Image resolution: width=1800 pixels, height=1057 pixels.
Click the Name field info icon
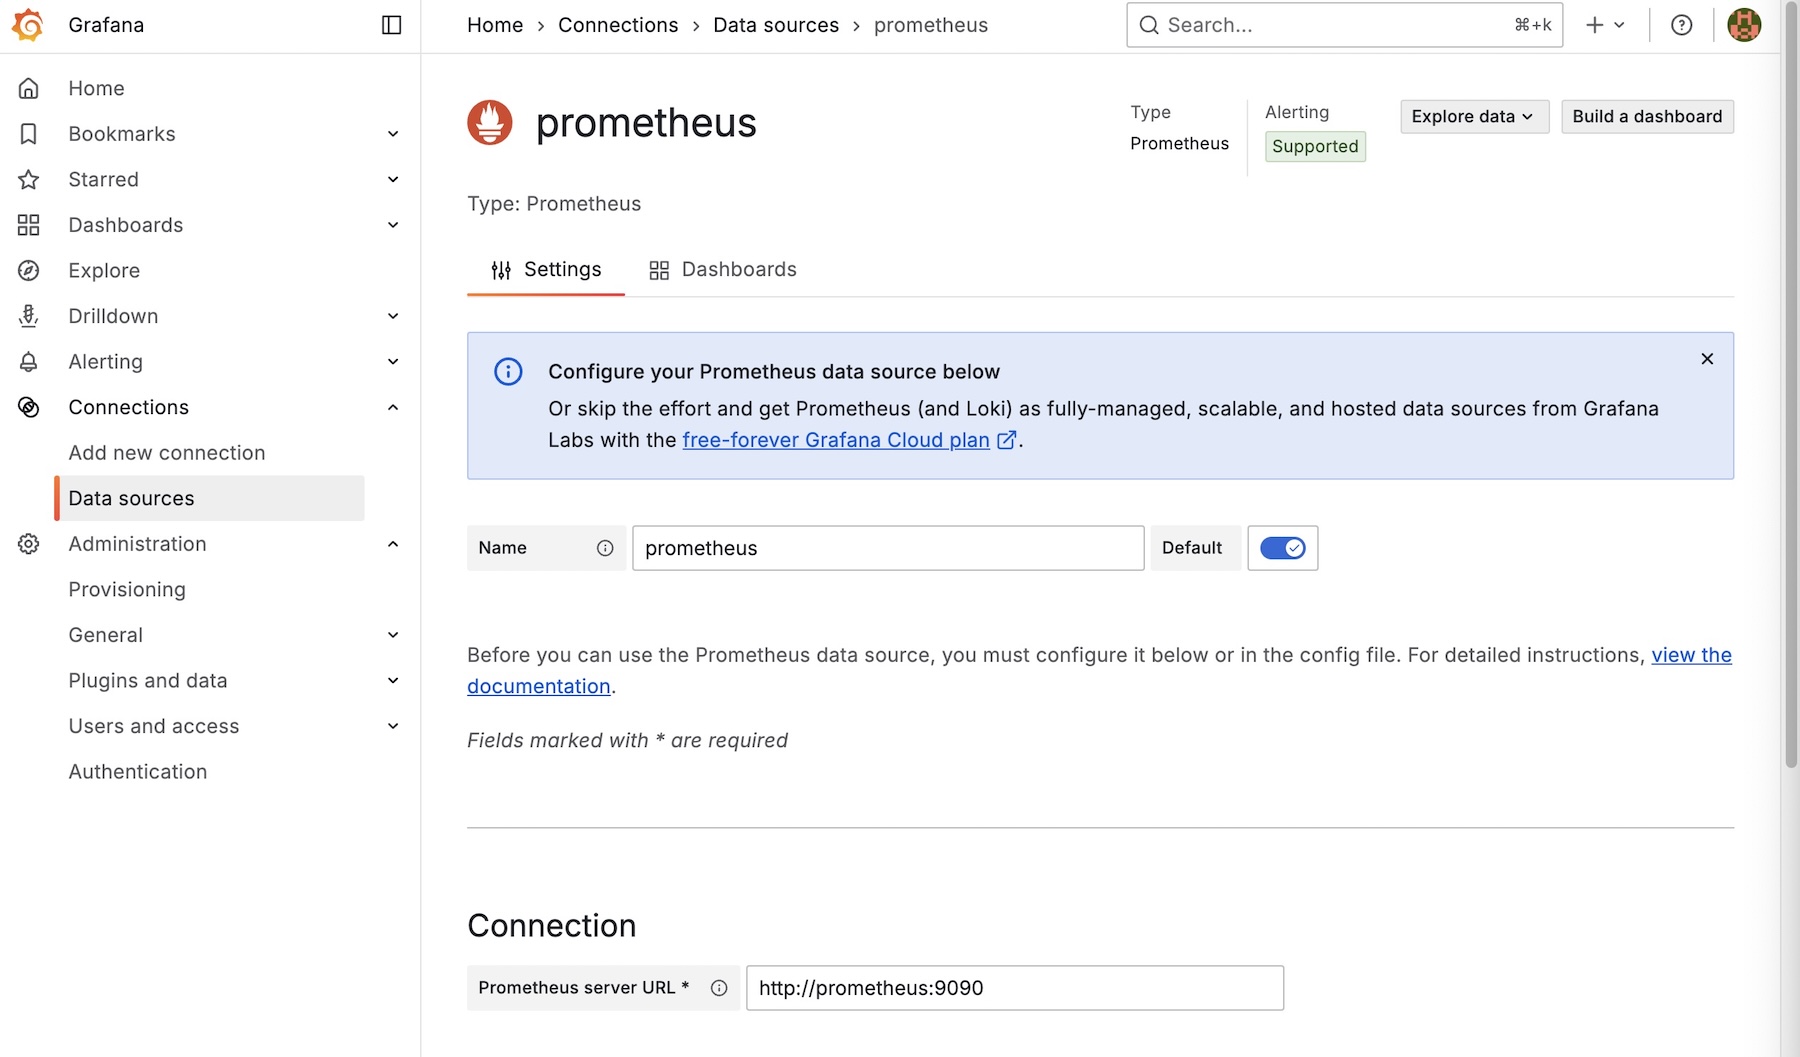point(605,548)
